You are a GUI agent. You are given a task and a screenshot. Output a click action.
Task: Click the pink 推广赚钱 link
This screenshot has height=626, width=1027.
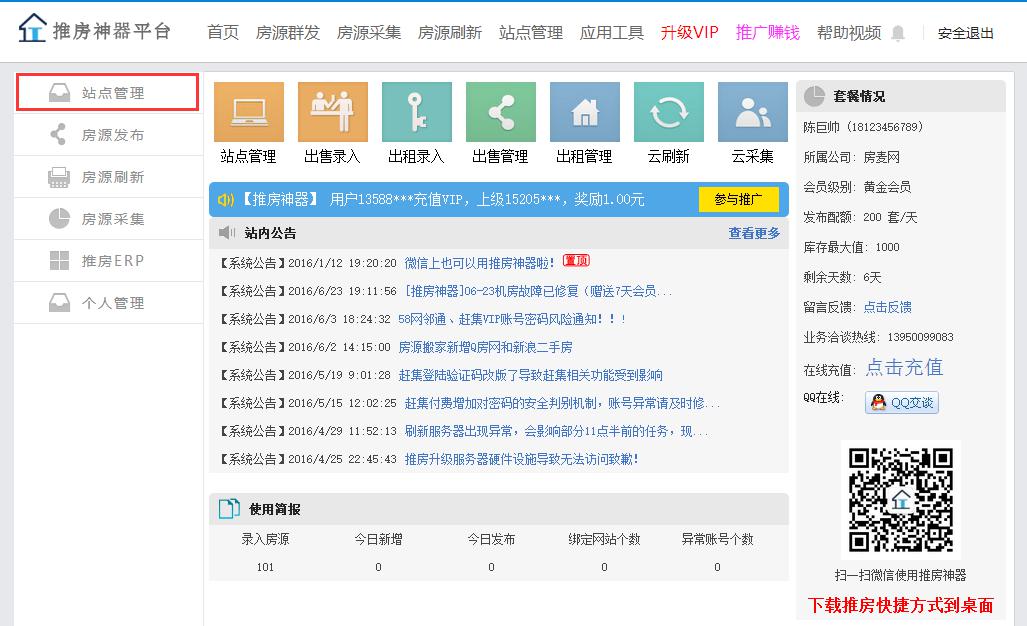click(x=768, y=33)
